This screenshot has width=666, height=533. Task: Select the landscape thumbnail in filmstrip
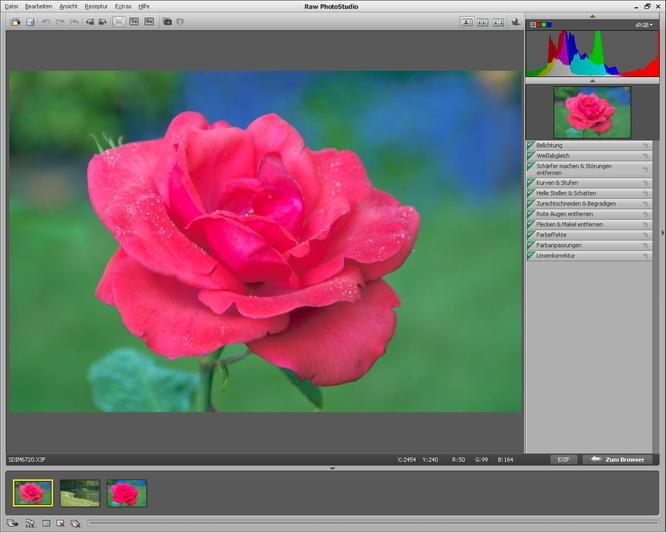point(79,492)
